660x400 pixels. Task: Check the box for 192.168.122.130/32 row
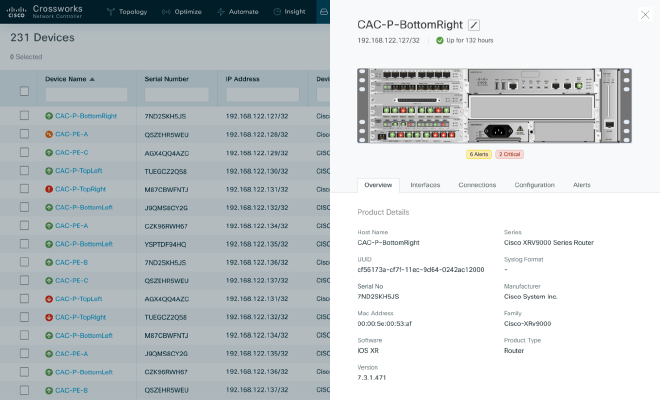click(x=24, y=171)
